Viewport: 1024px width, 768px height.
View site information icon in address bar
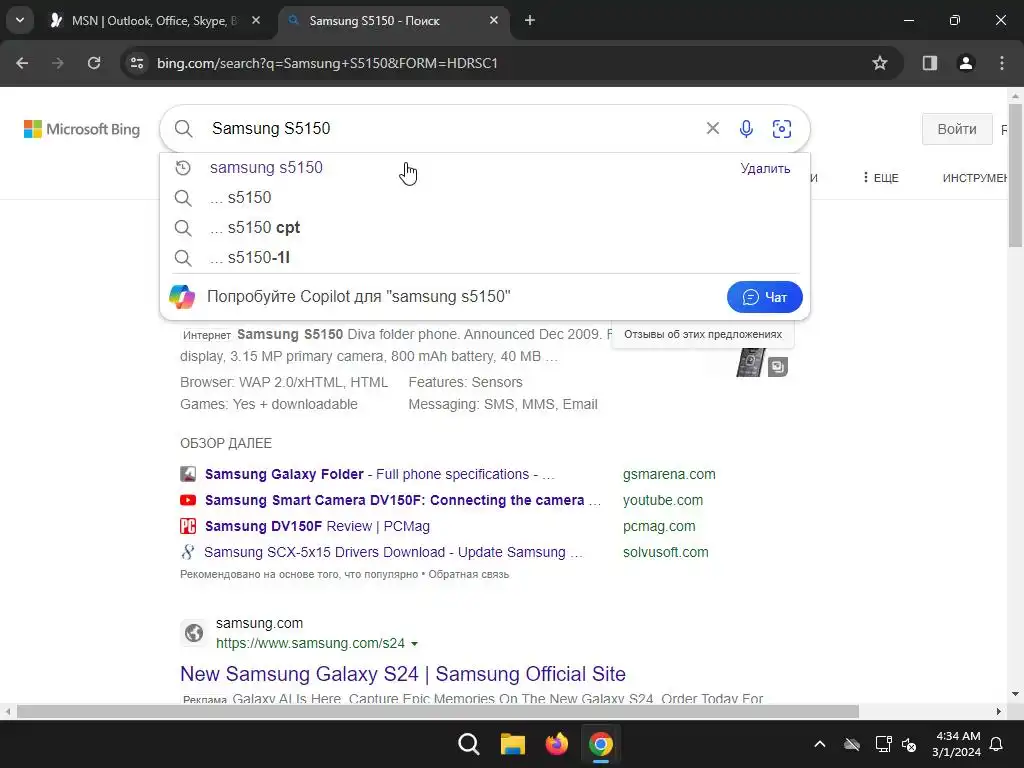tap(137, 63)
